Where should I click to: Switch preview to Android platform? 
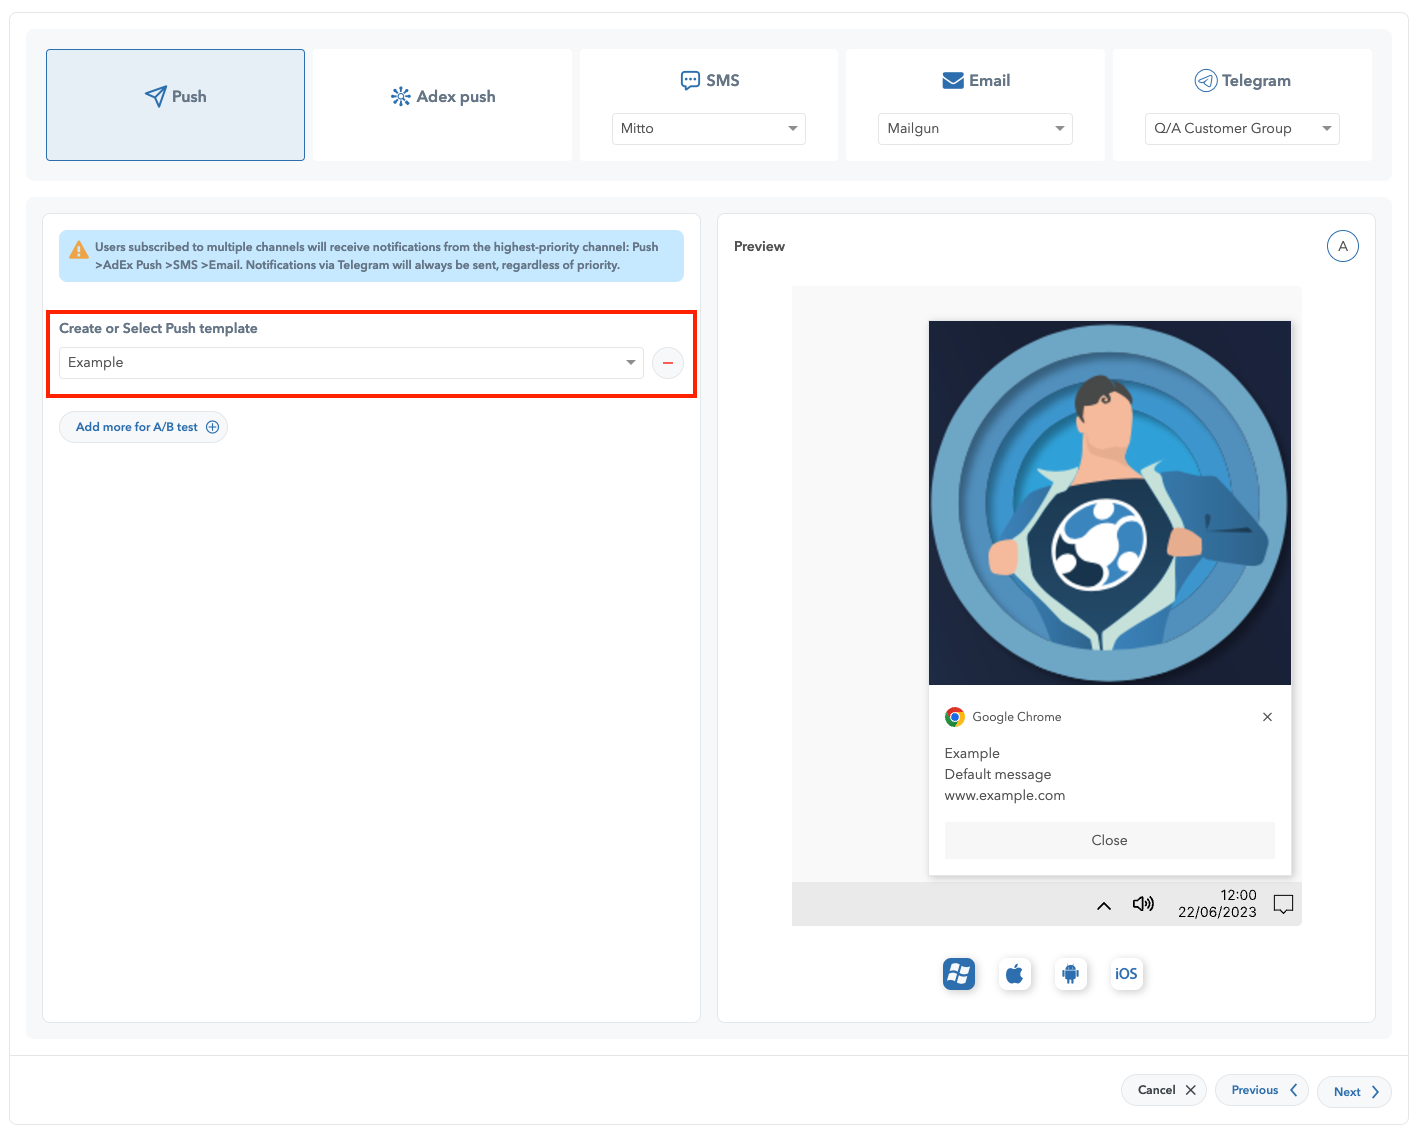click(x=1070, y=973)
